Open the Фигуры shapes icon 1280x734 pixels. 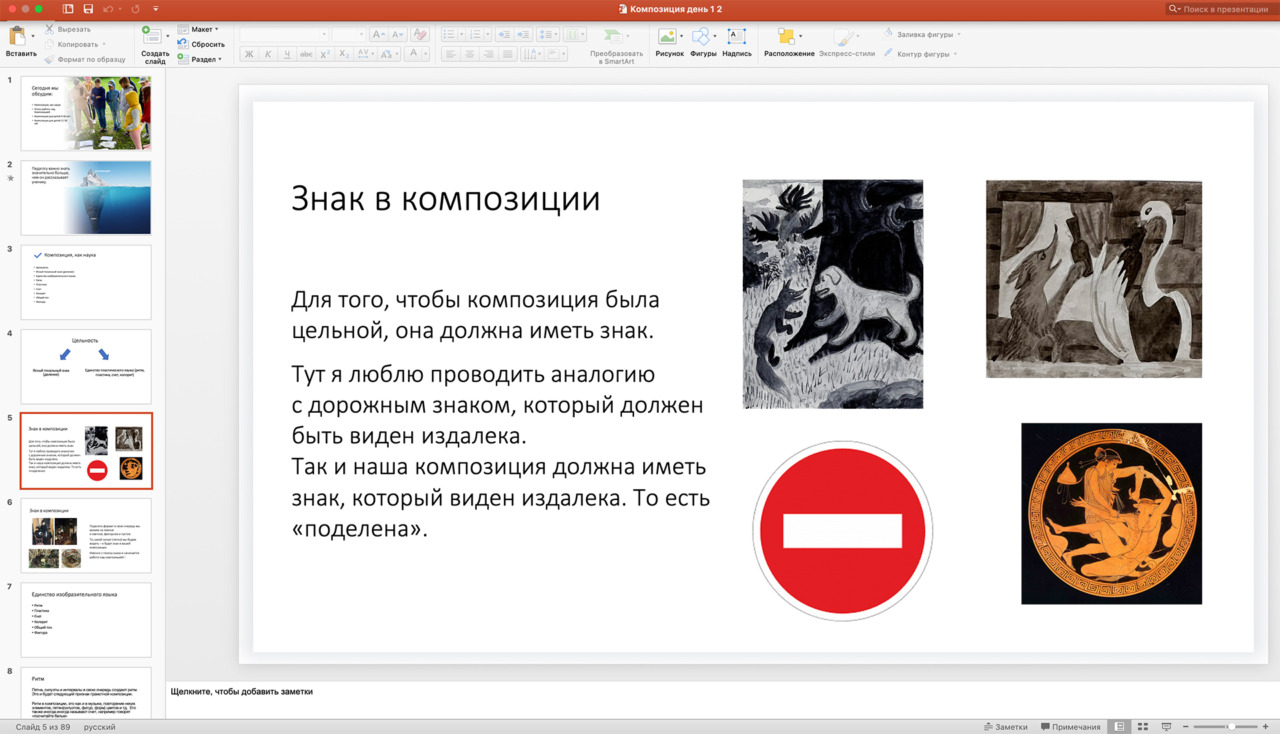tap(700, 36)
